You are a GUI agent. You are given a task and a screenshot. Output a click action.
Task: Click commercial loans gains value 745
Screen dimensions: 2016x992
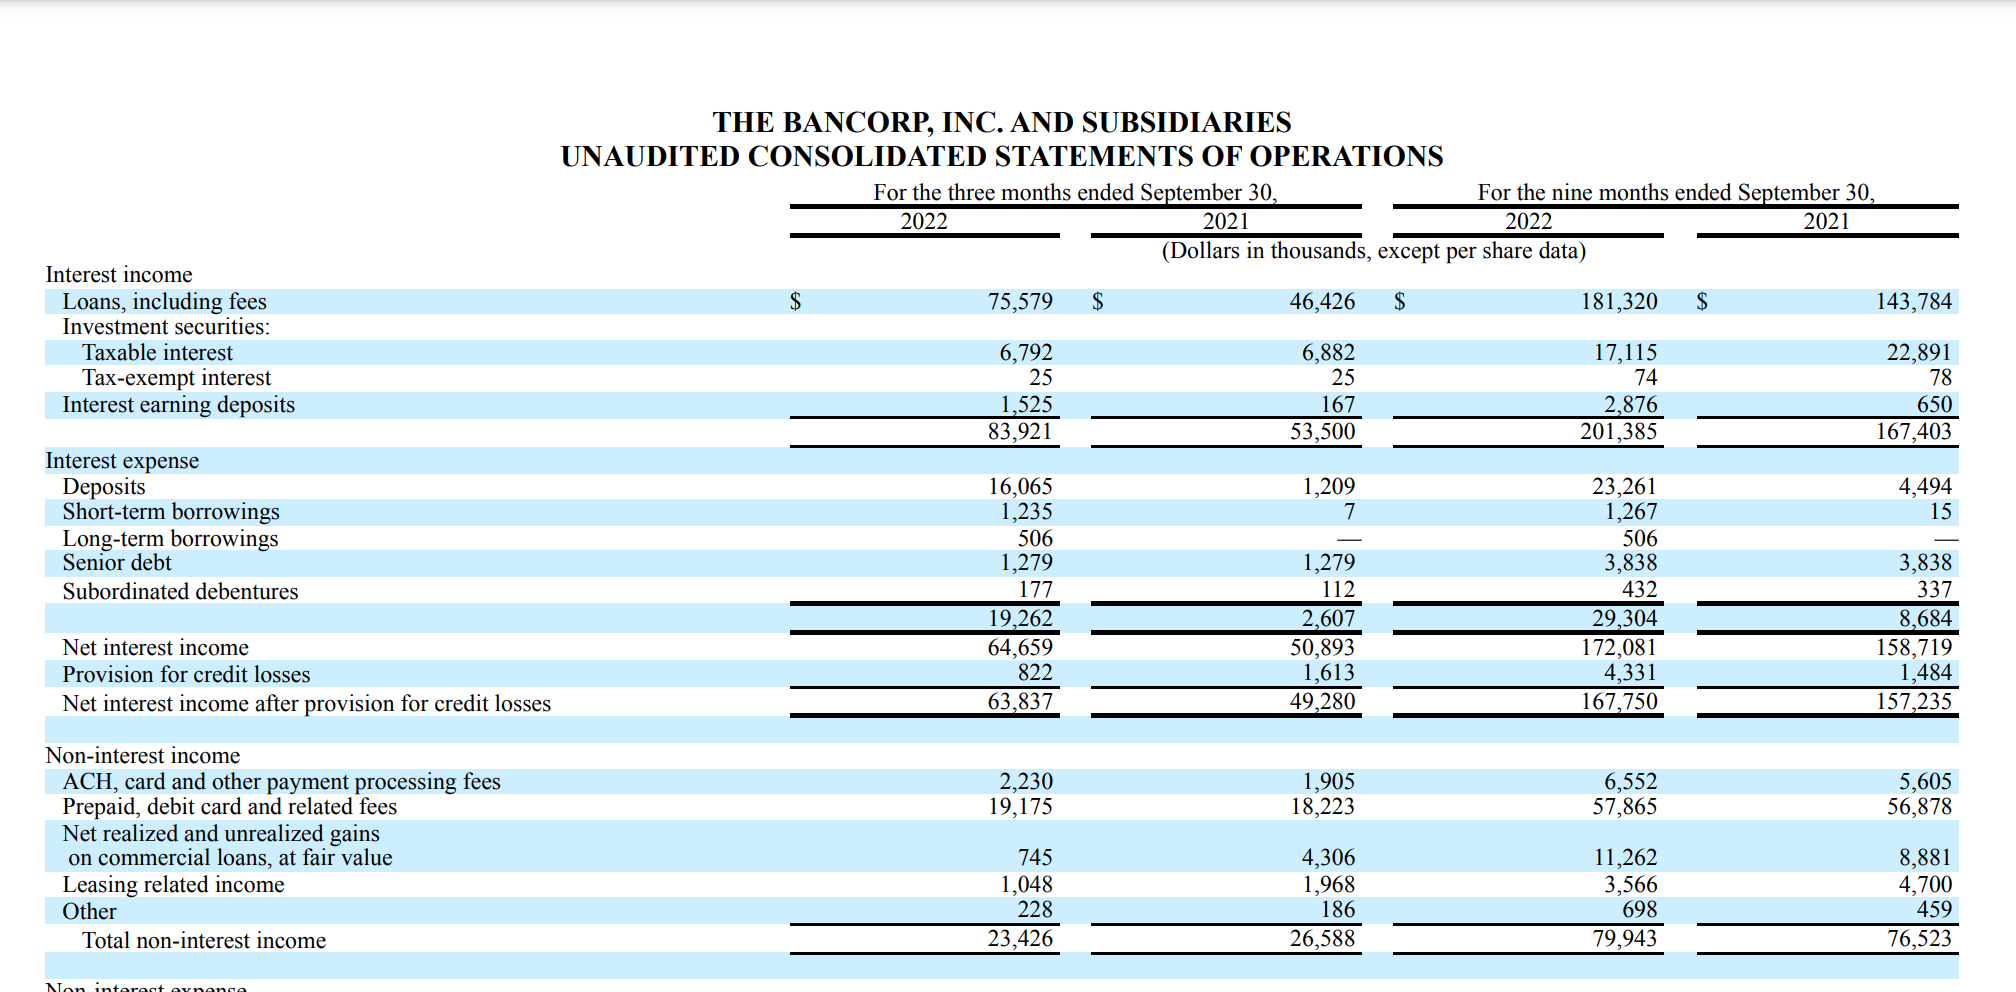point(1035,857)
